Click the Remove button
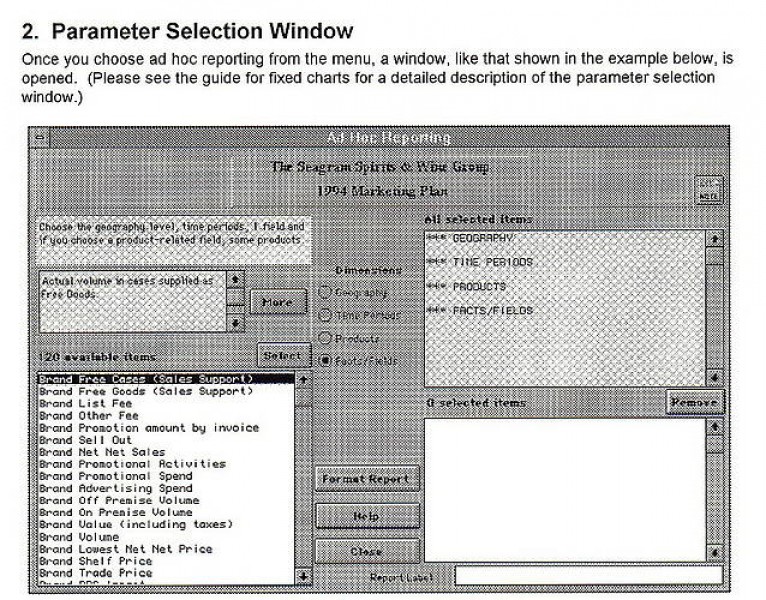The height and width of the screenshot is (600, 766). pos(693,402)
